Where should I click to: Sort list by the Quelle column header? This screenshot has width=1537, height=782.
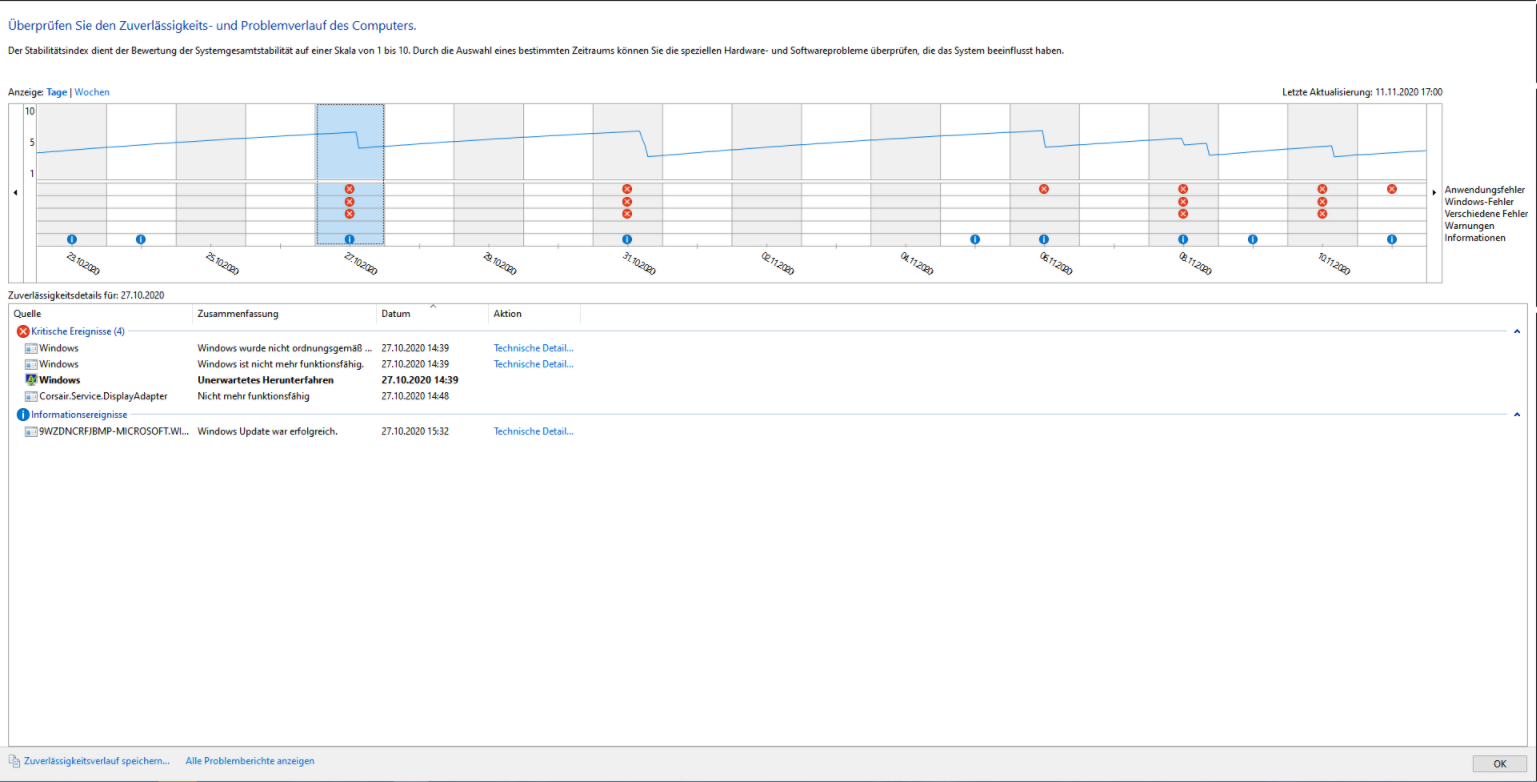[x=100, y=314]
